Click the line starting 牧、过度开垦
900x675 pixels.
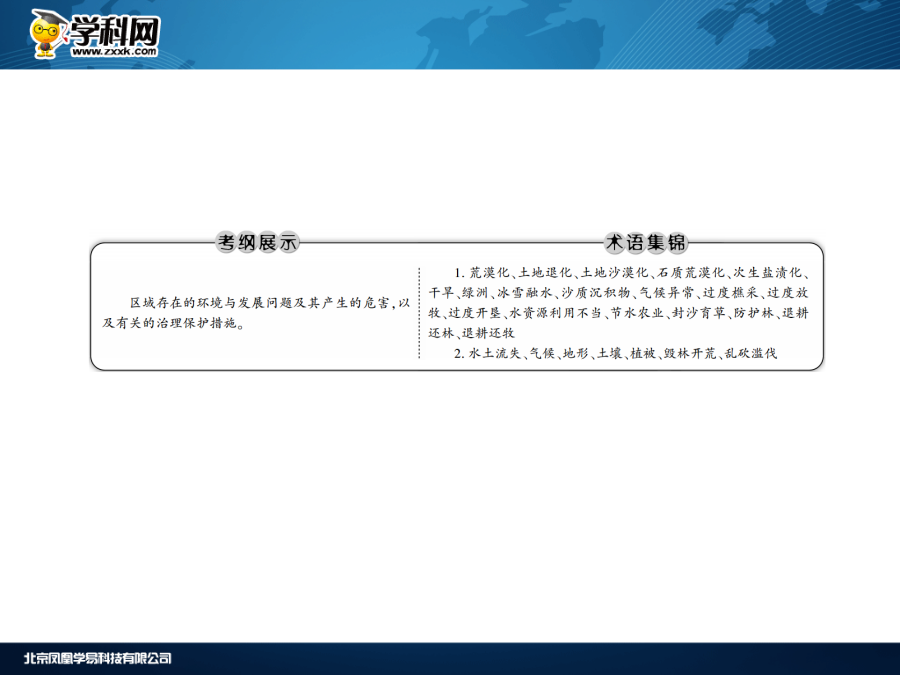pos(618,313)
